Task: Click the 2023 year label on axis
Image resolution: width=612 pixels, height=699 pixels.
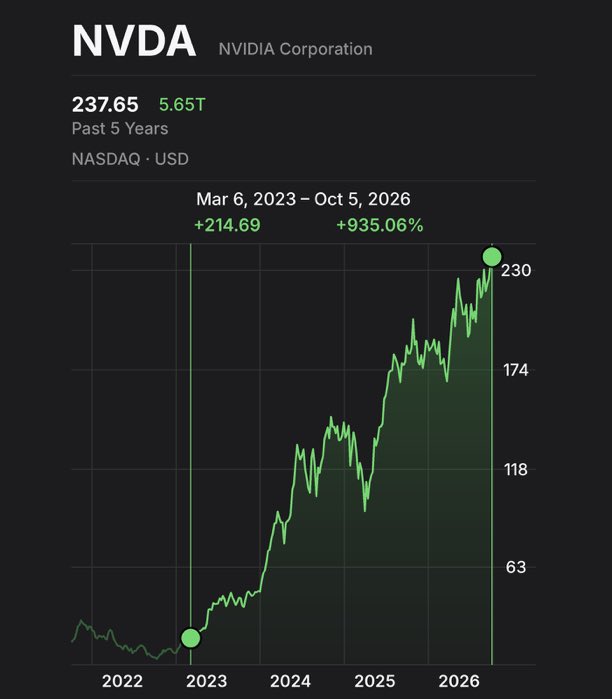Action: tap(206, 681)
